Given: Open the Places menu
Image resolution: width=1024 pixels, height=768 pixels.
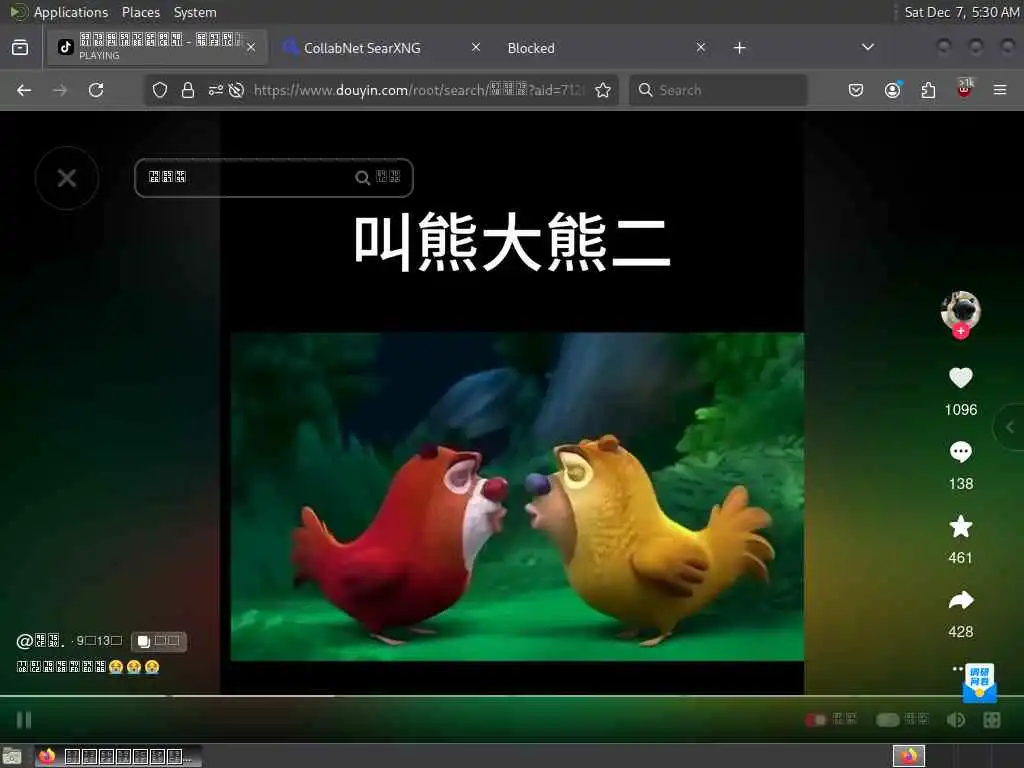Looking at the screenshot, I should (140, 12).
